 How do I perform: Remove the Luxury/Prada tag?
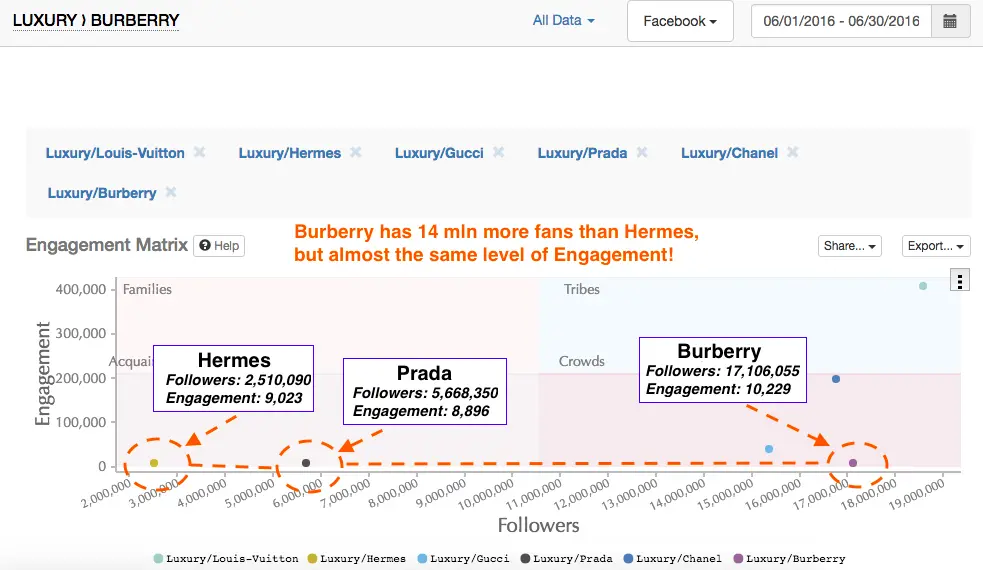point(642,152)
